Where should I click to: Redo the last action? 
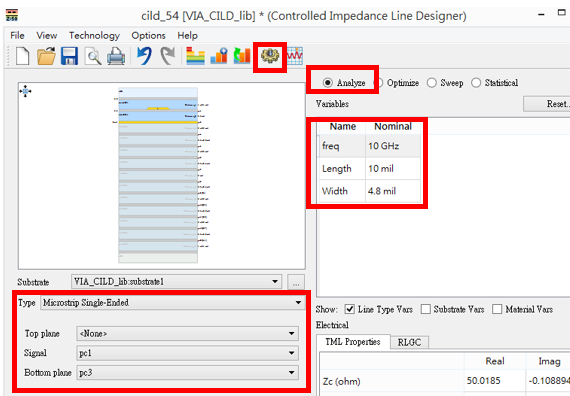click(168, 56)
